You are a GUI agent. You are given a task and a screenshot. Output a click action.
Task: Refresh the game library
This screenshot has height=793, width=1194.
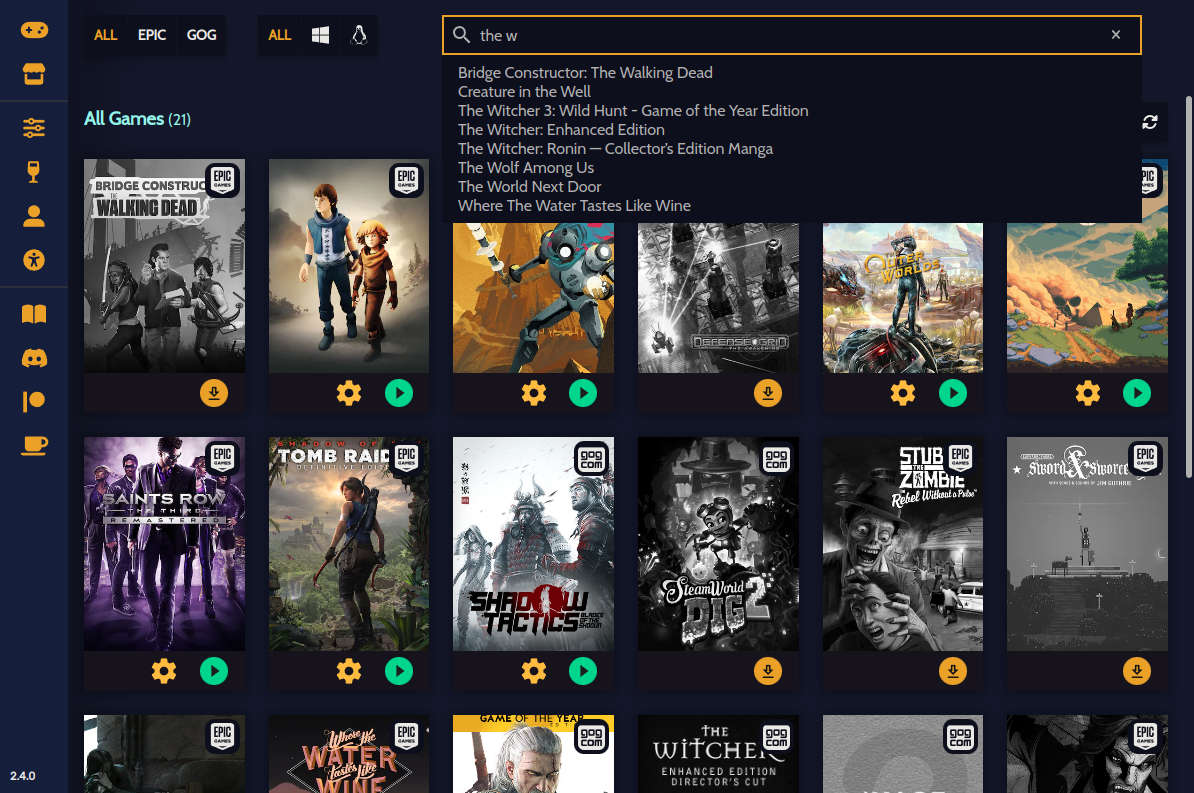tap(1149, 122)
